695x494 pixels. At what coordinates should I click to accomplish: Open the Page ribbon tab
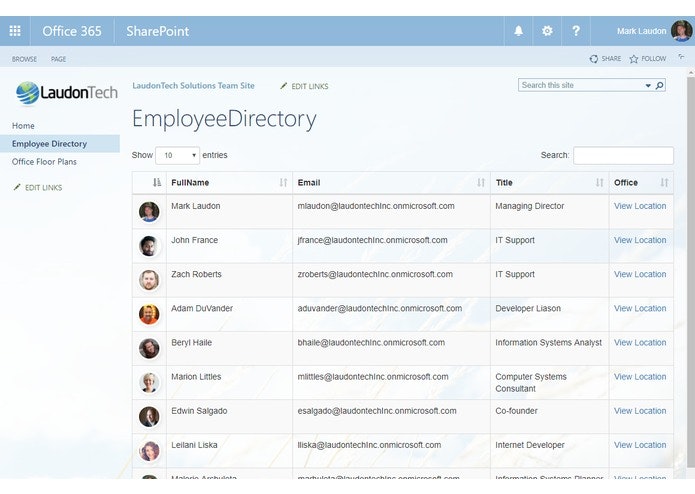point(58,59)
